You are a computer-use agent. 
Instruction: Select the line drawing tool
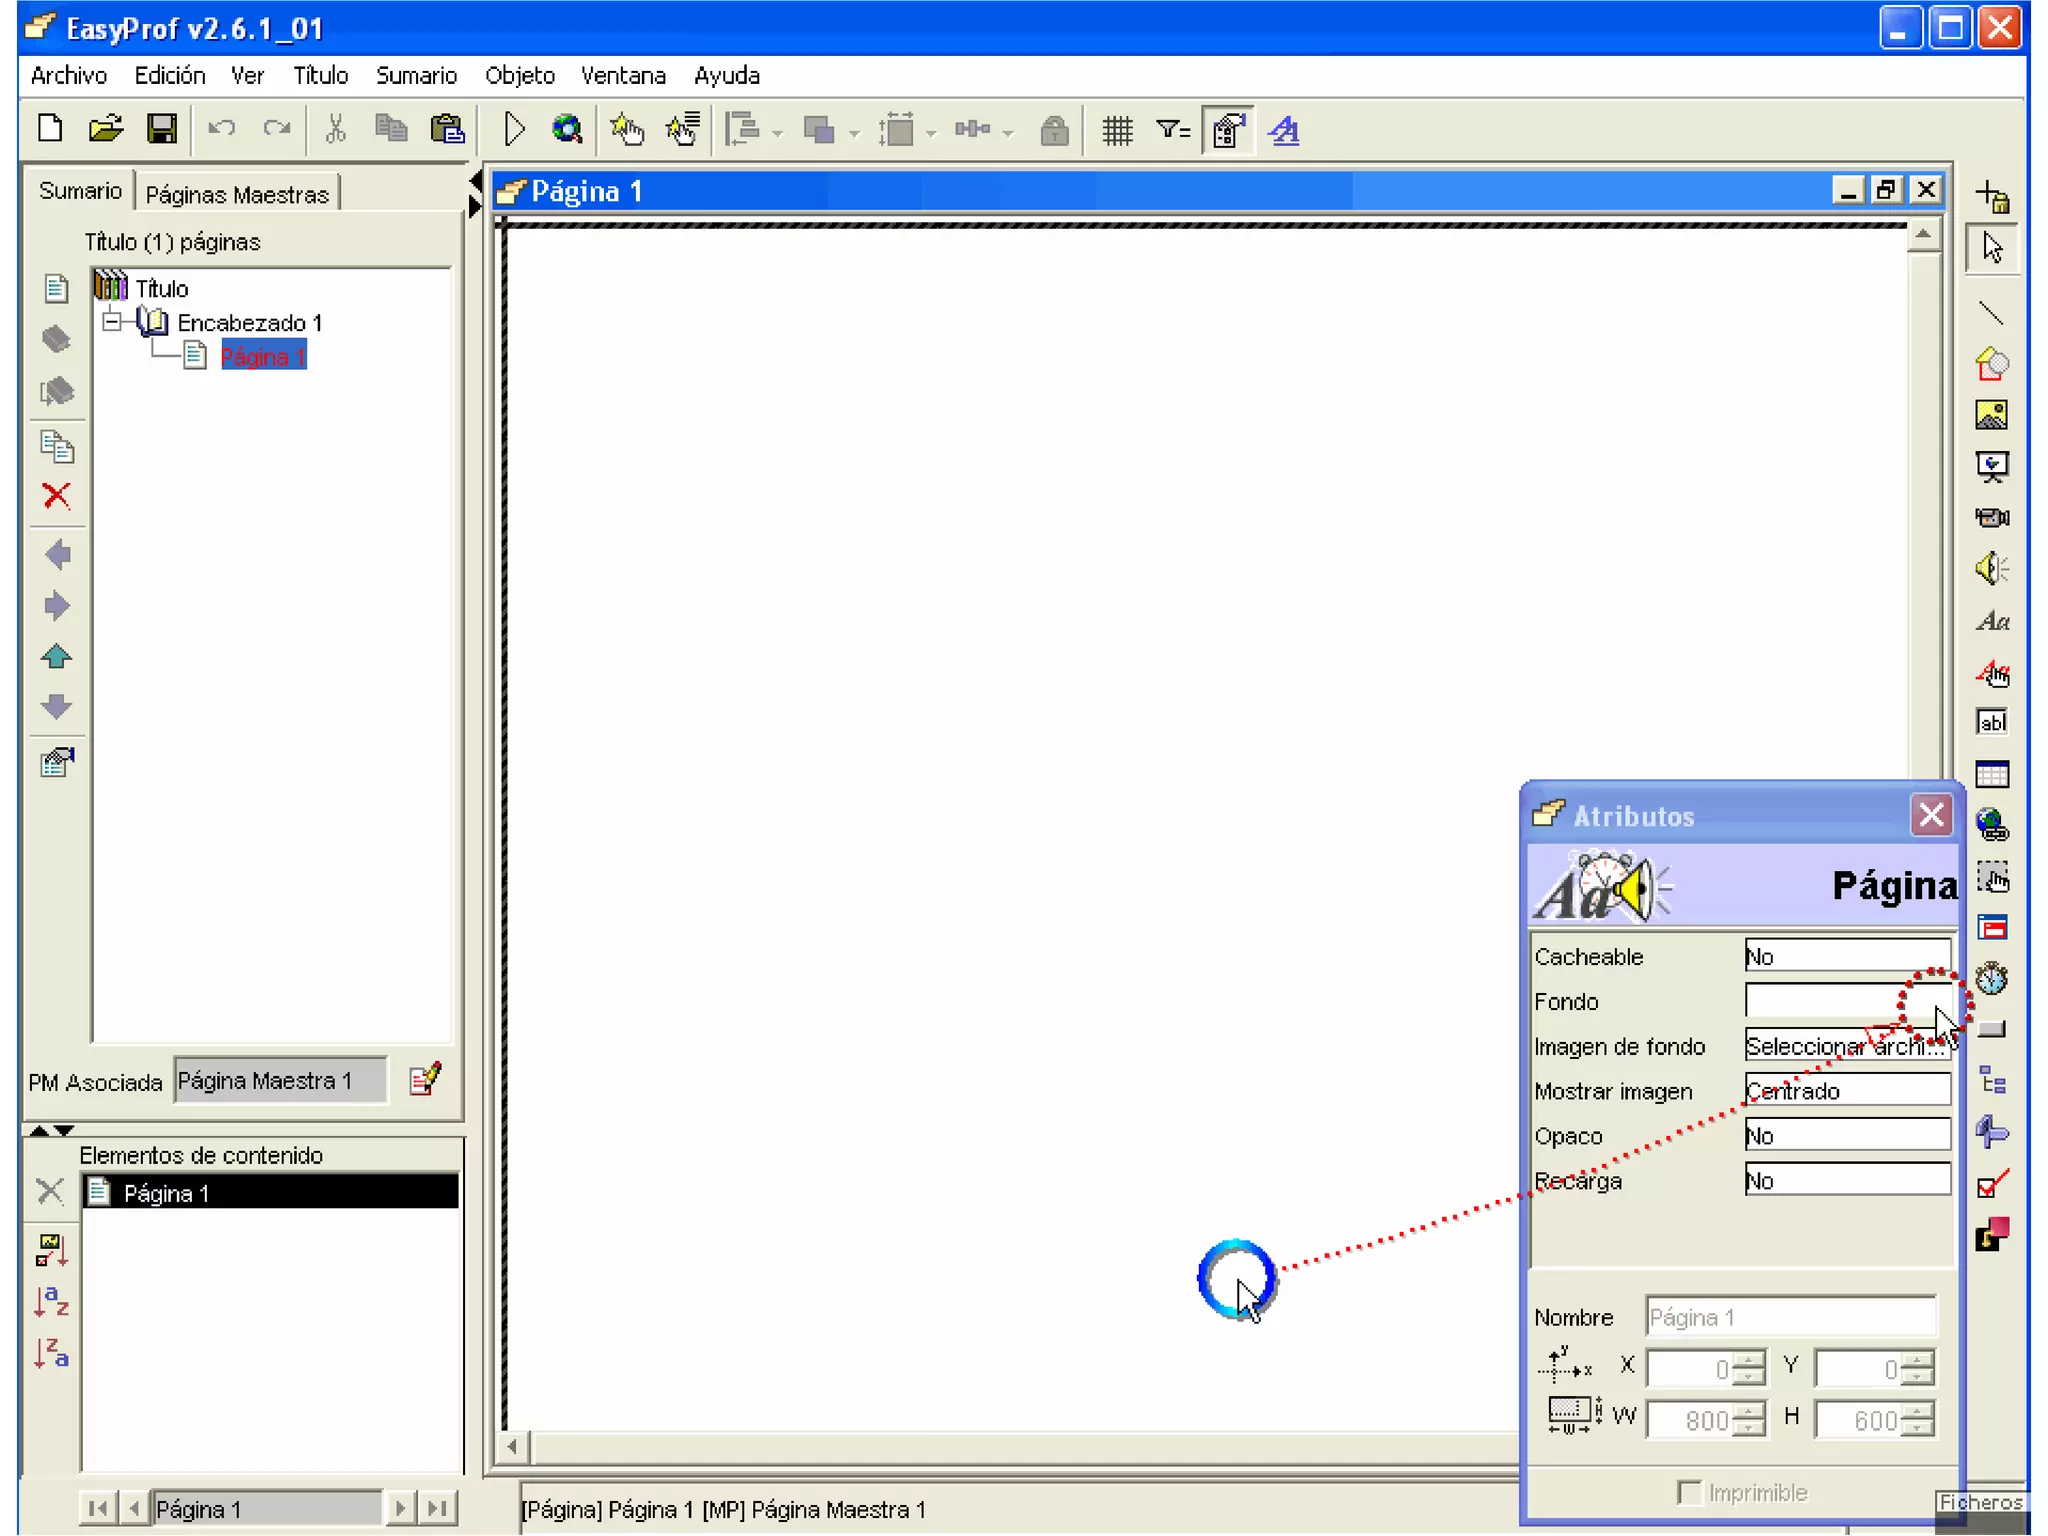(1992, 314)
